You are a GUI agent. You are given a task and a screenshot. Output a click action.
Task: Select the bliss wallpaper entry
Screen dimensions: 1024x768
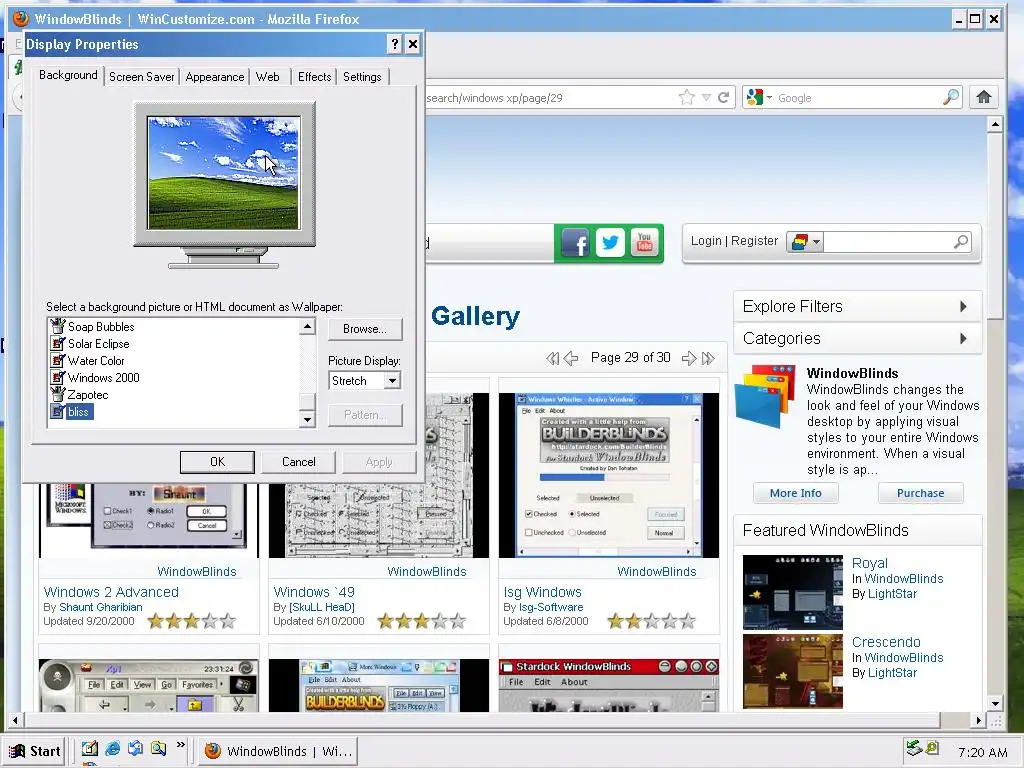coord(78,411)
